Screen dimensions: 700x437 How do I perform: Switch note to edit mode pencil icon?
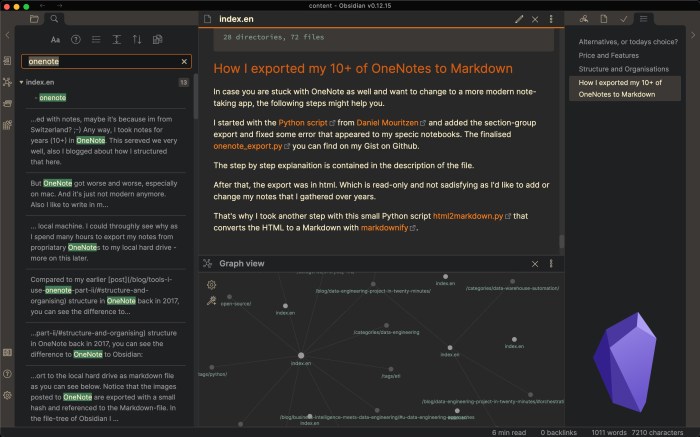[519, 18]
